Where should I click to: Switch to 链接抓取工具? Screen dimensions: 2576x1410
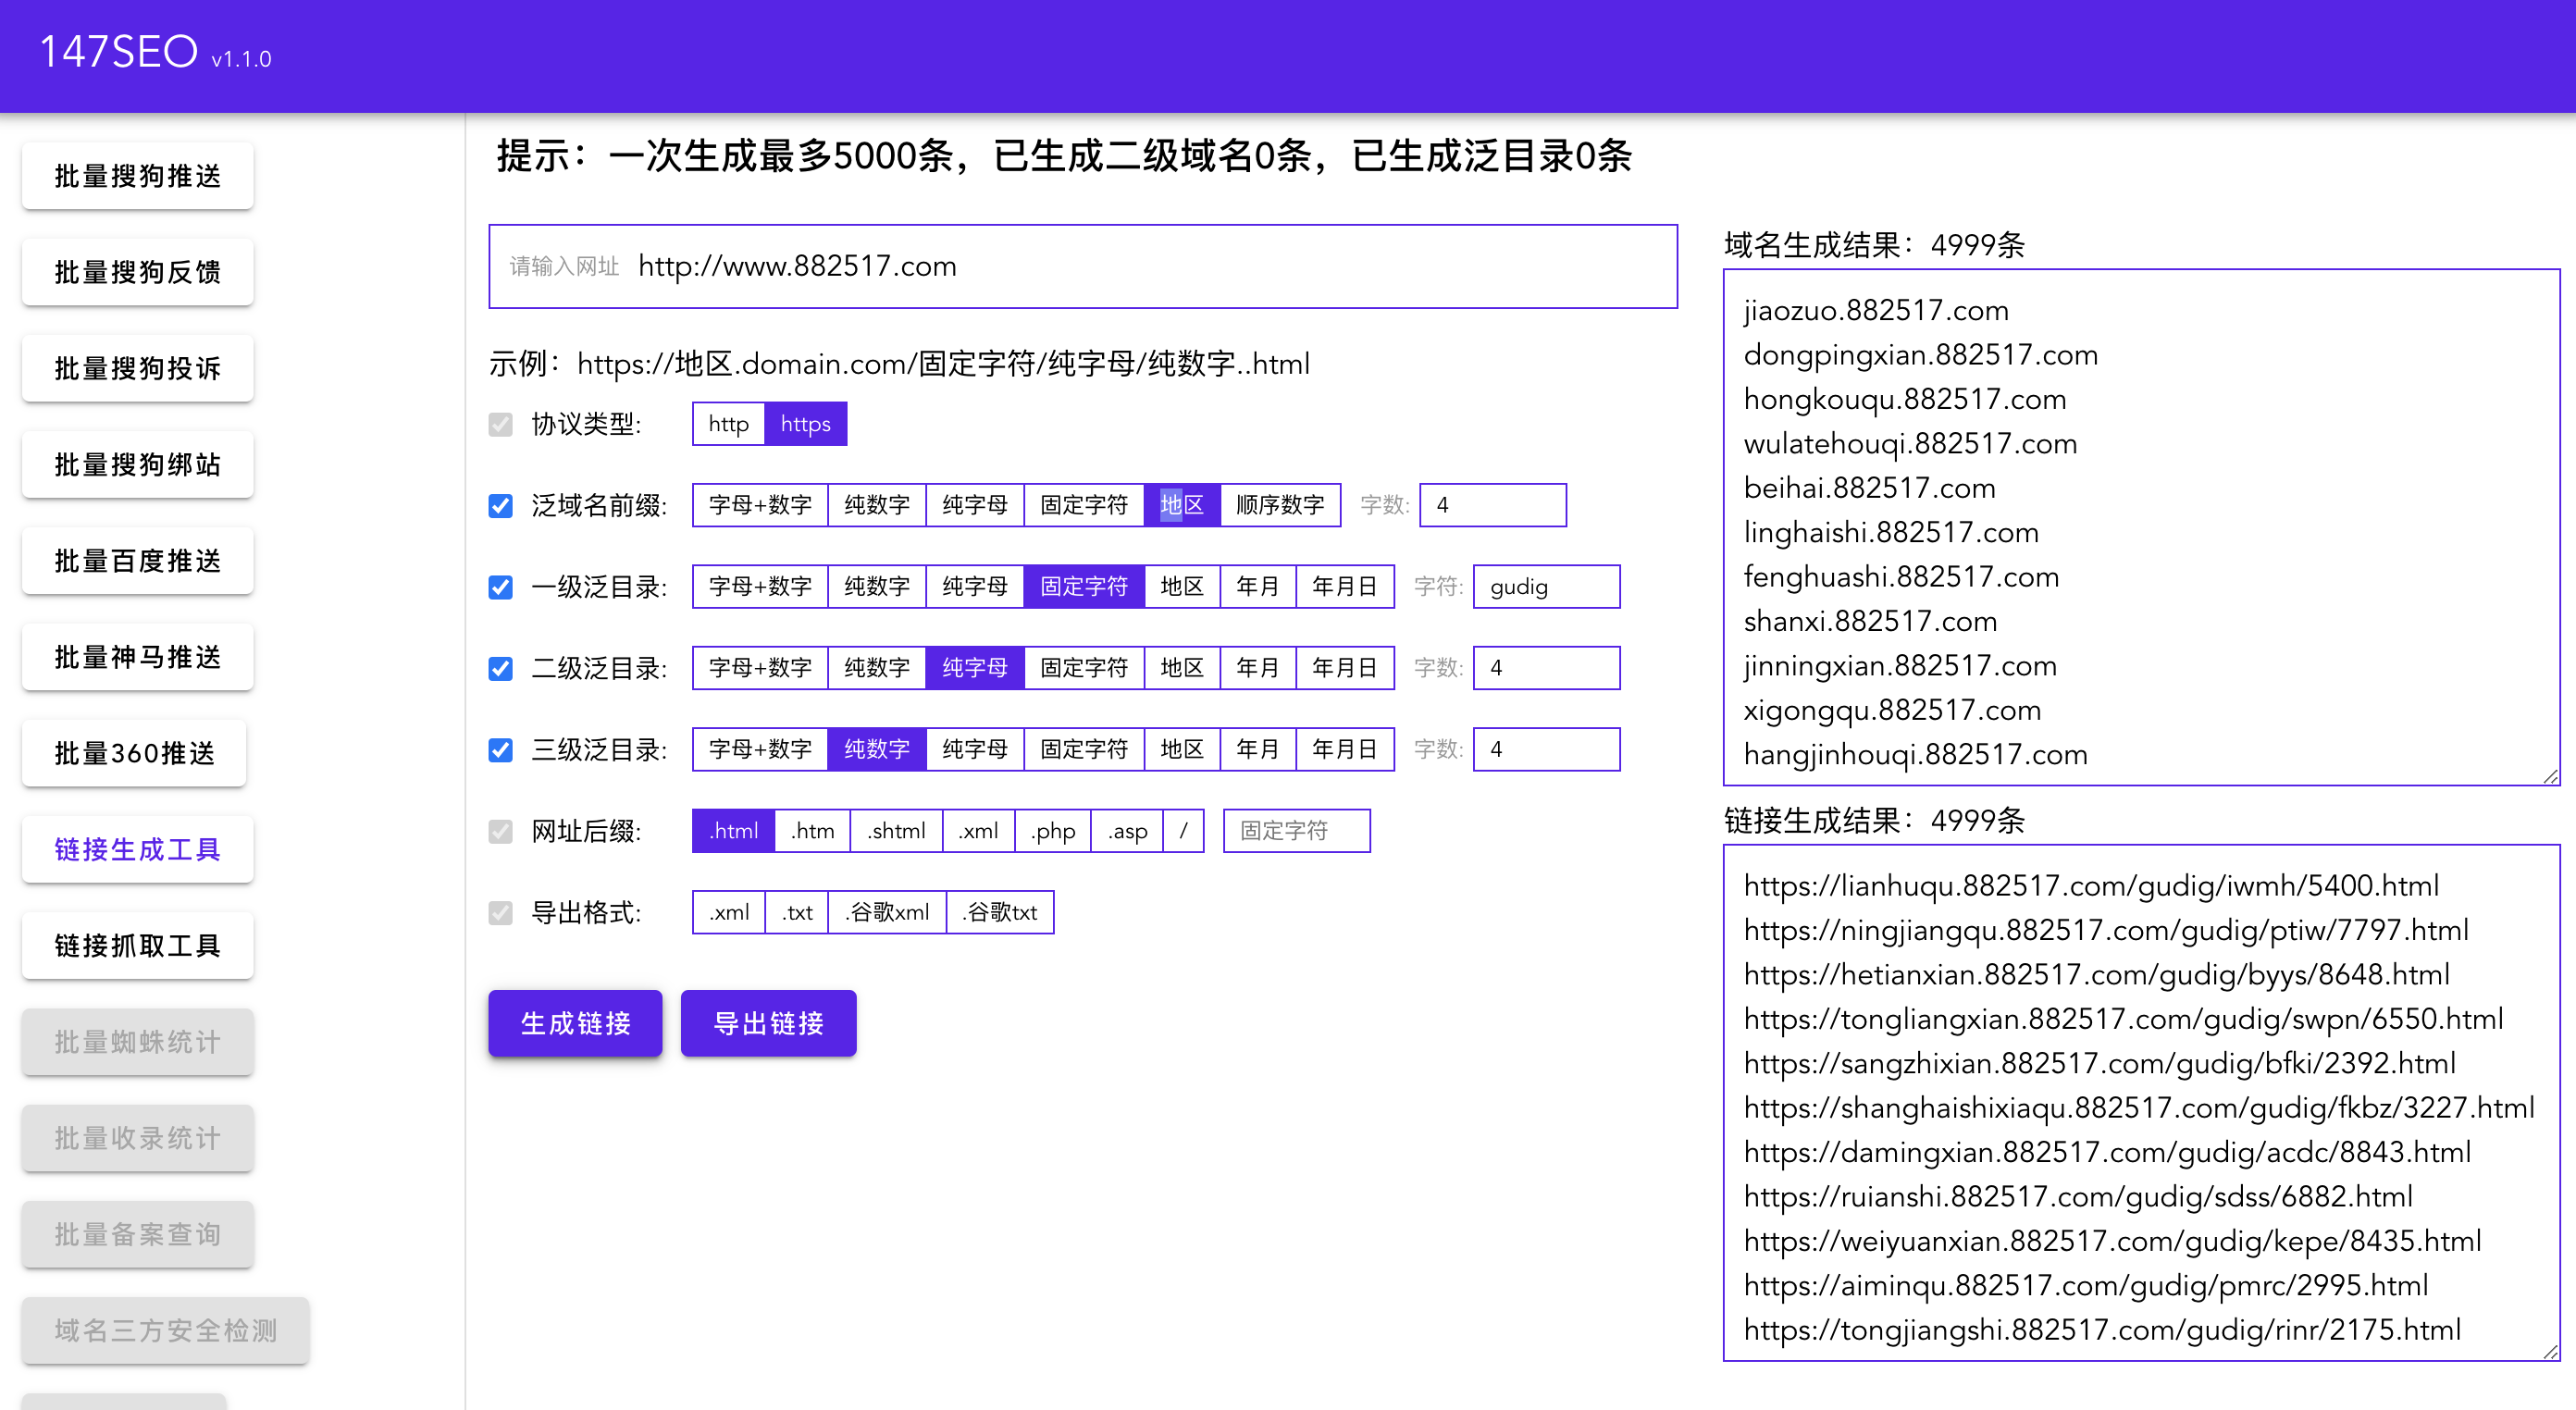(137, 945)
